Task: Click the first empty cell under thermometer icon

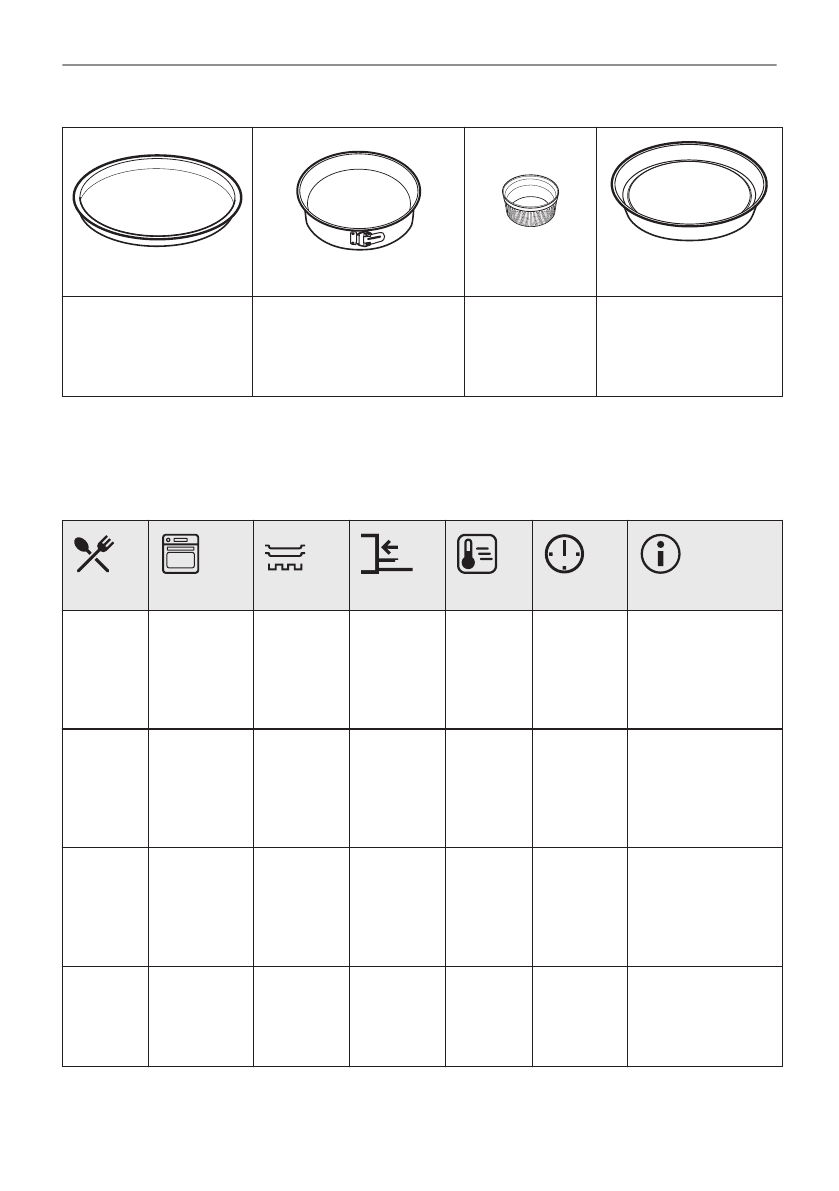Action: click(488, 669)
